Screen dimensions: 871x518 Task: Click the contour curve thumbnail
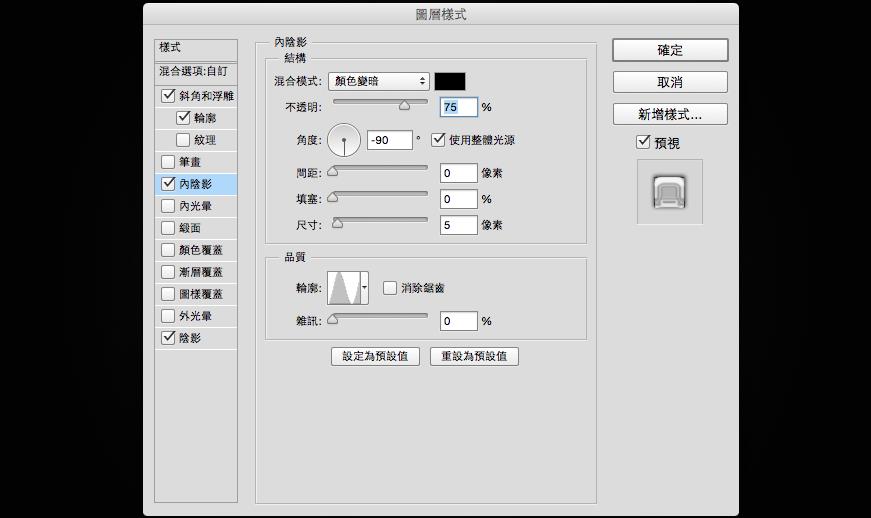coord(344,288)
